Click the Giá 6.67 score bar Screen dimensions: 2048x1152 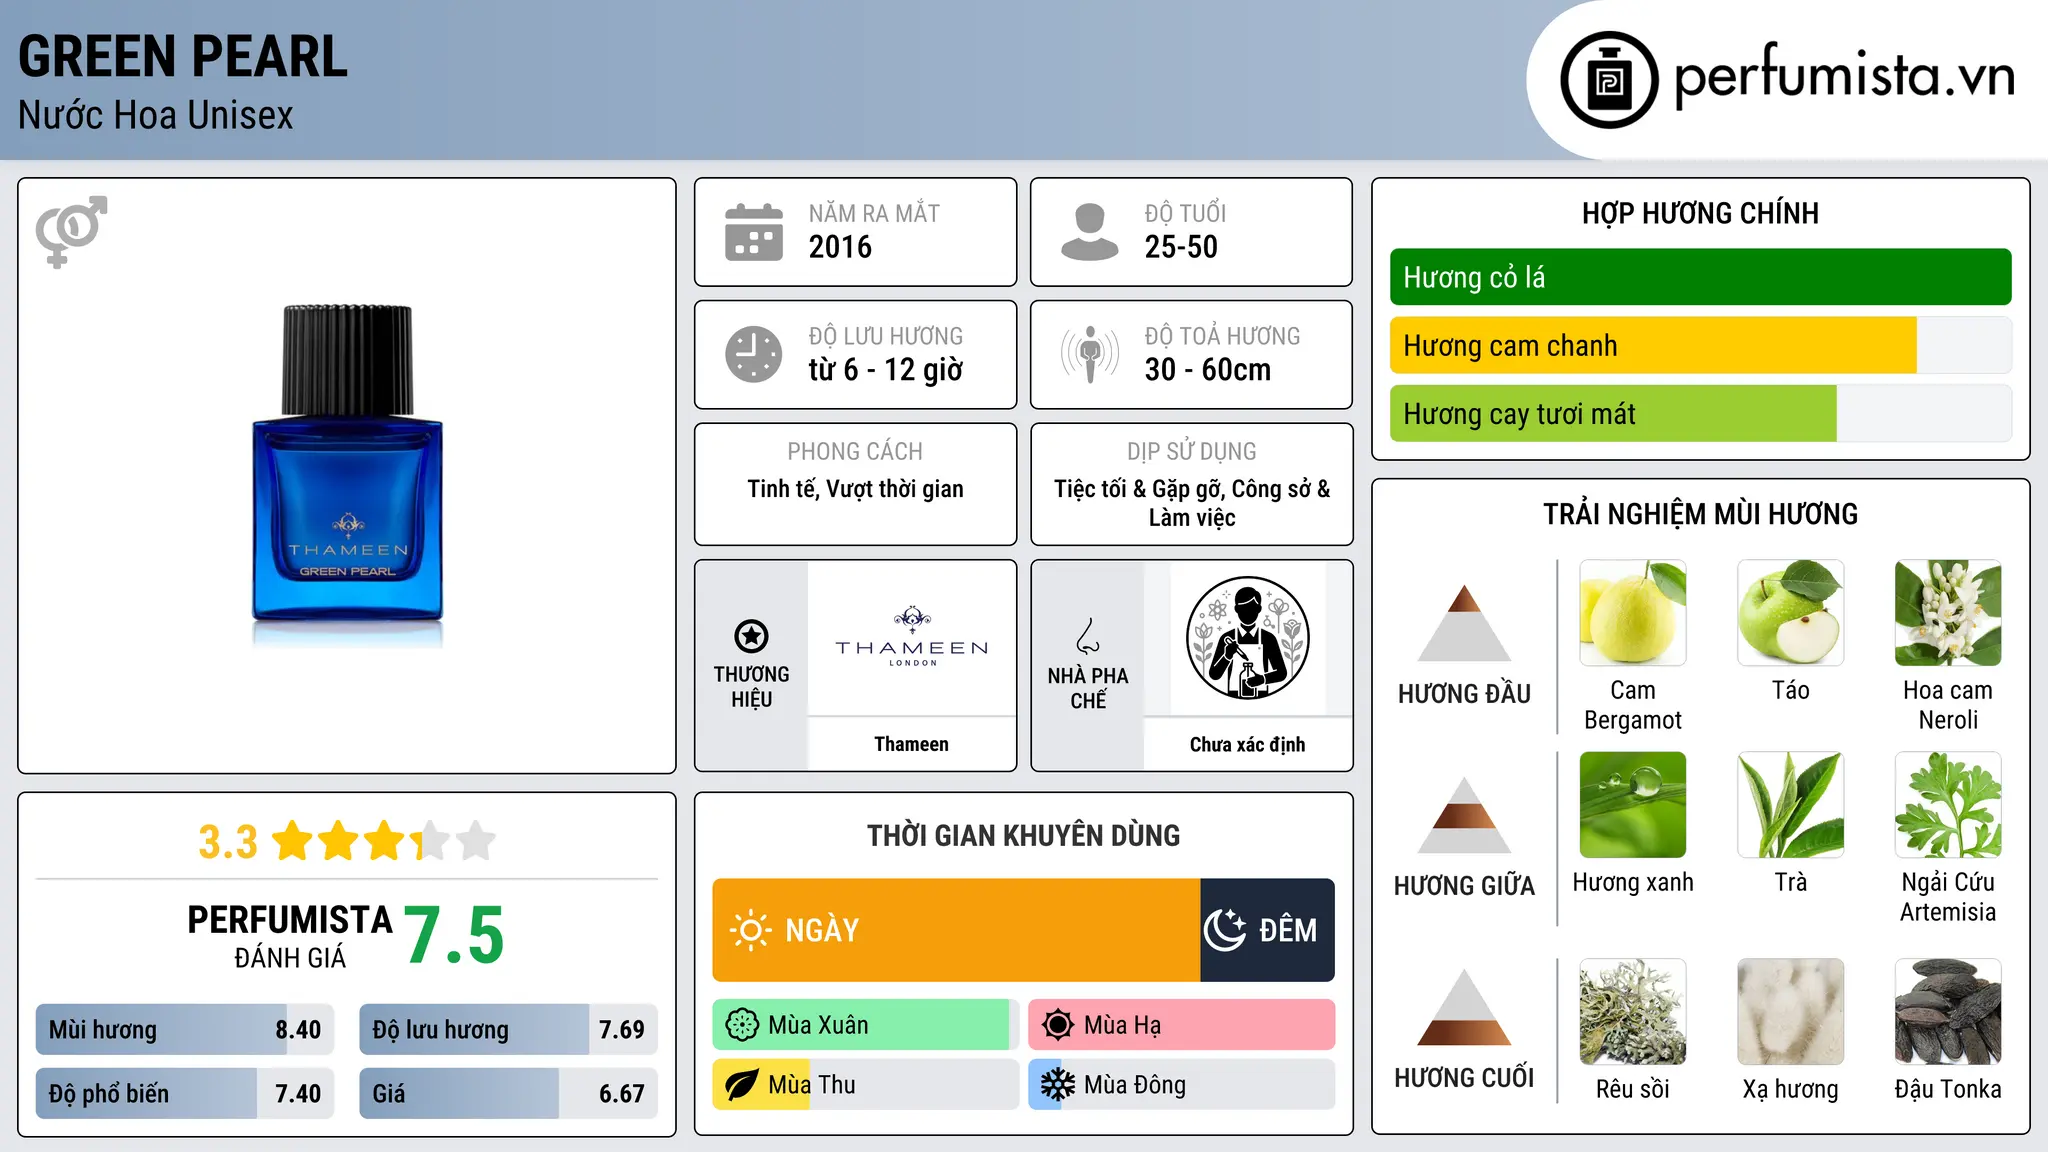coord(508,1093)
